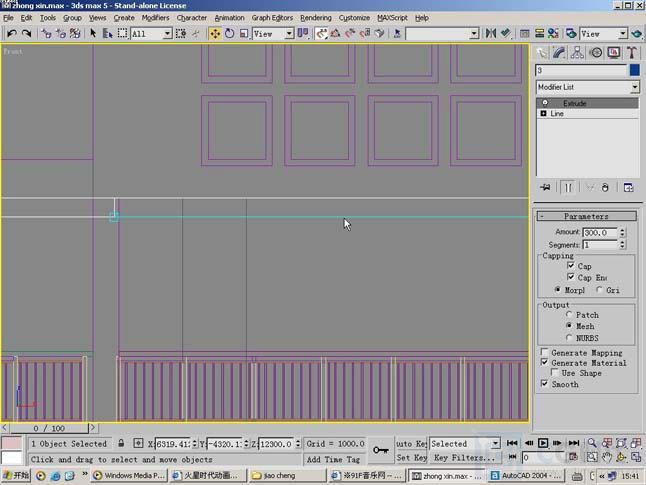Click the selection lock toggle icon
646x485 pixels.
click(121, 443)
